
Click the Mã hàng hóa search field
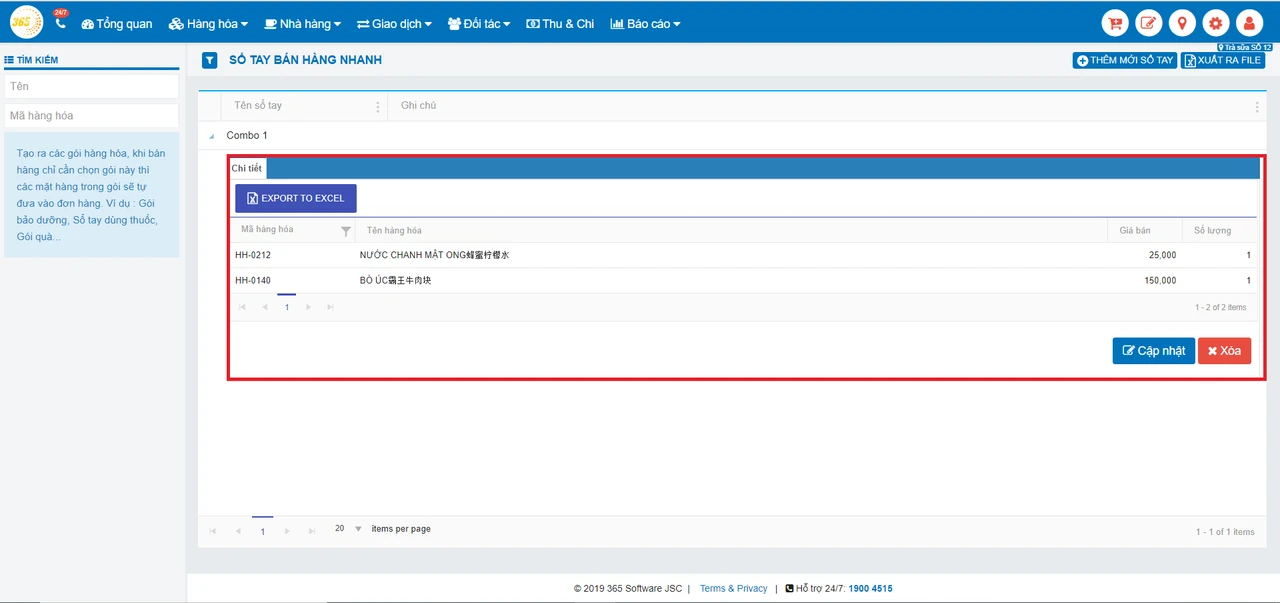pyautogui.click(x=91, y=116)
